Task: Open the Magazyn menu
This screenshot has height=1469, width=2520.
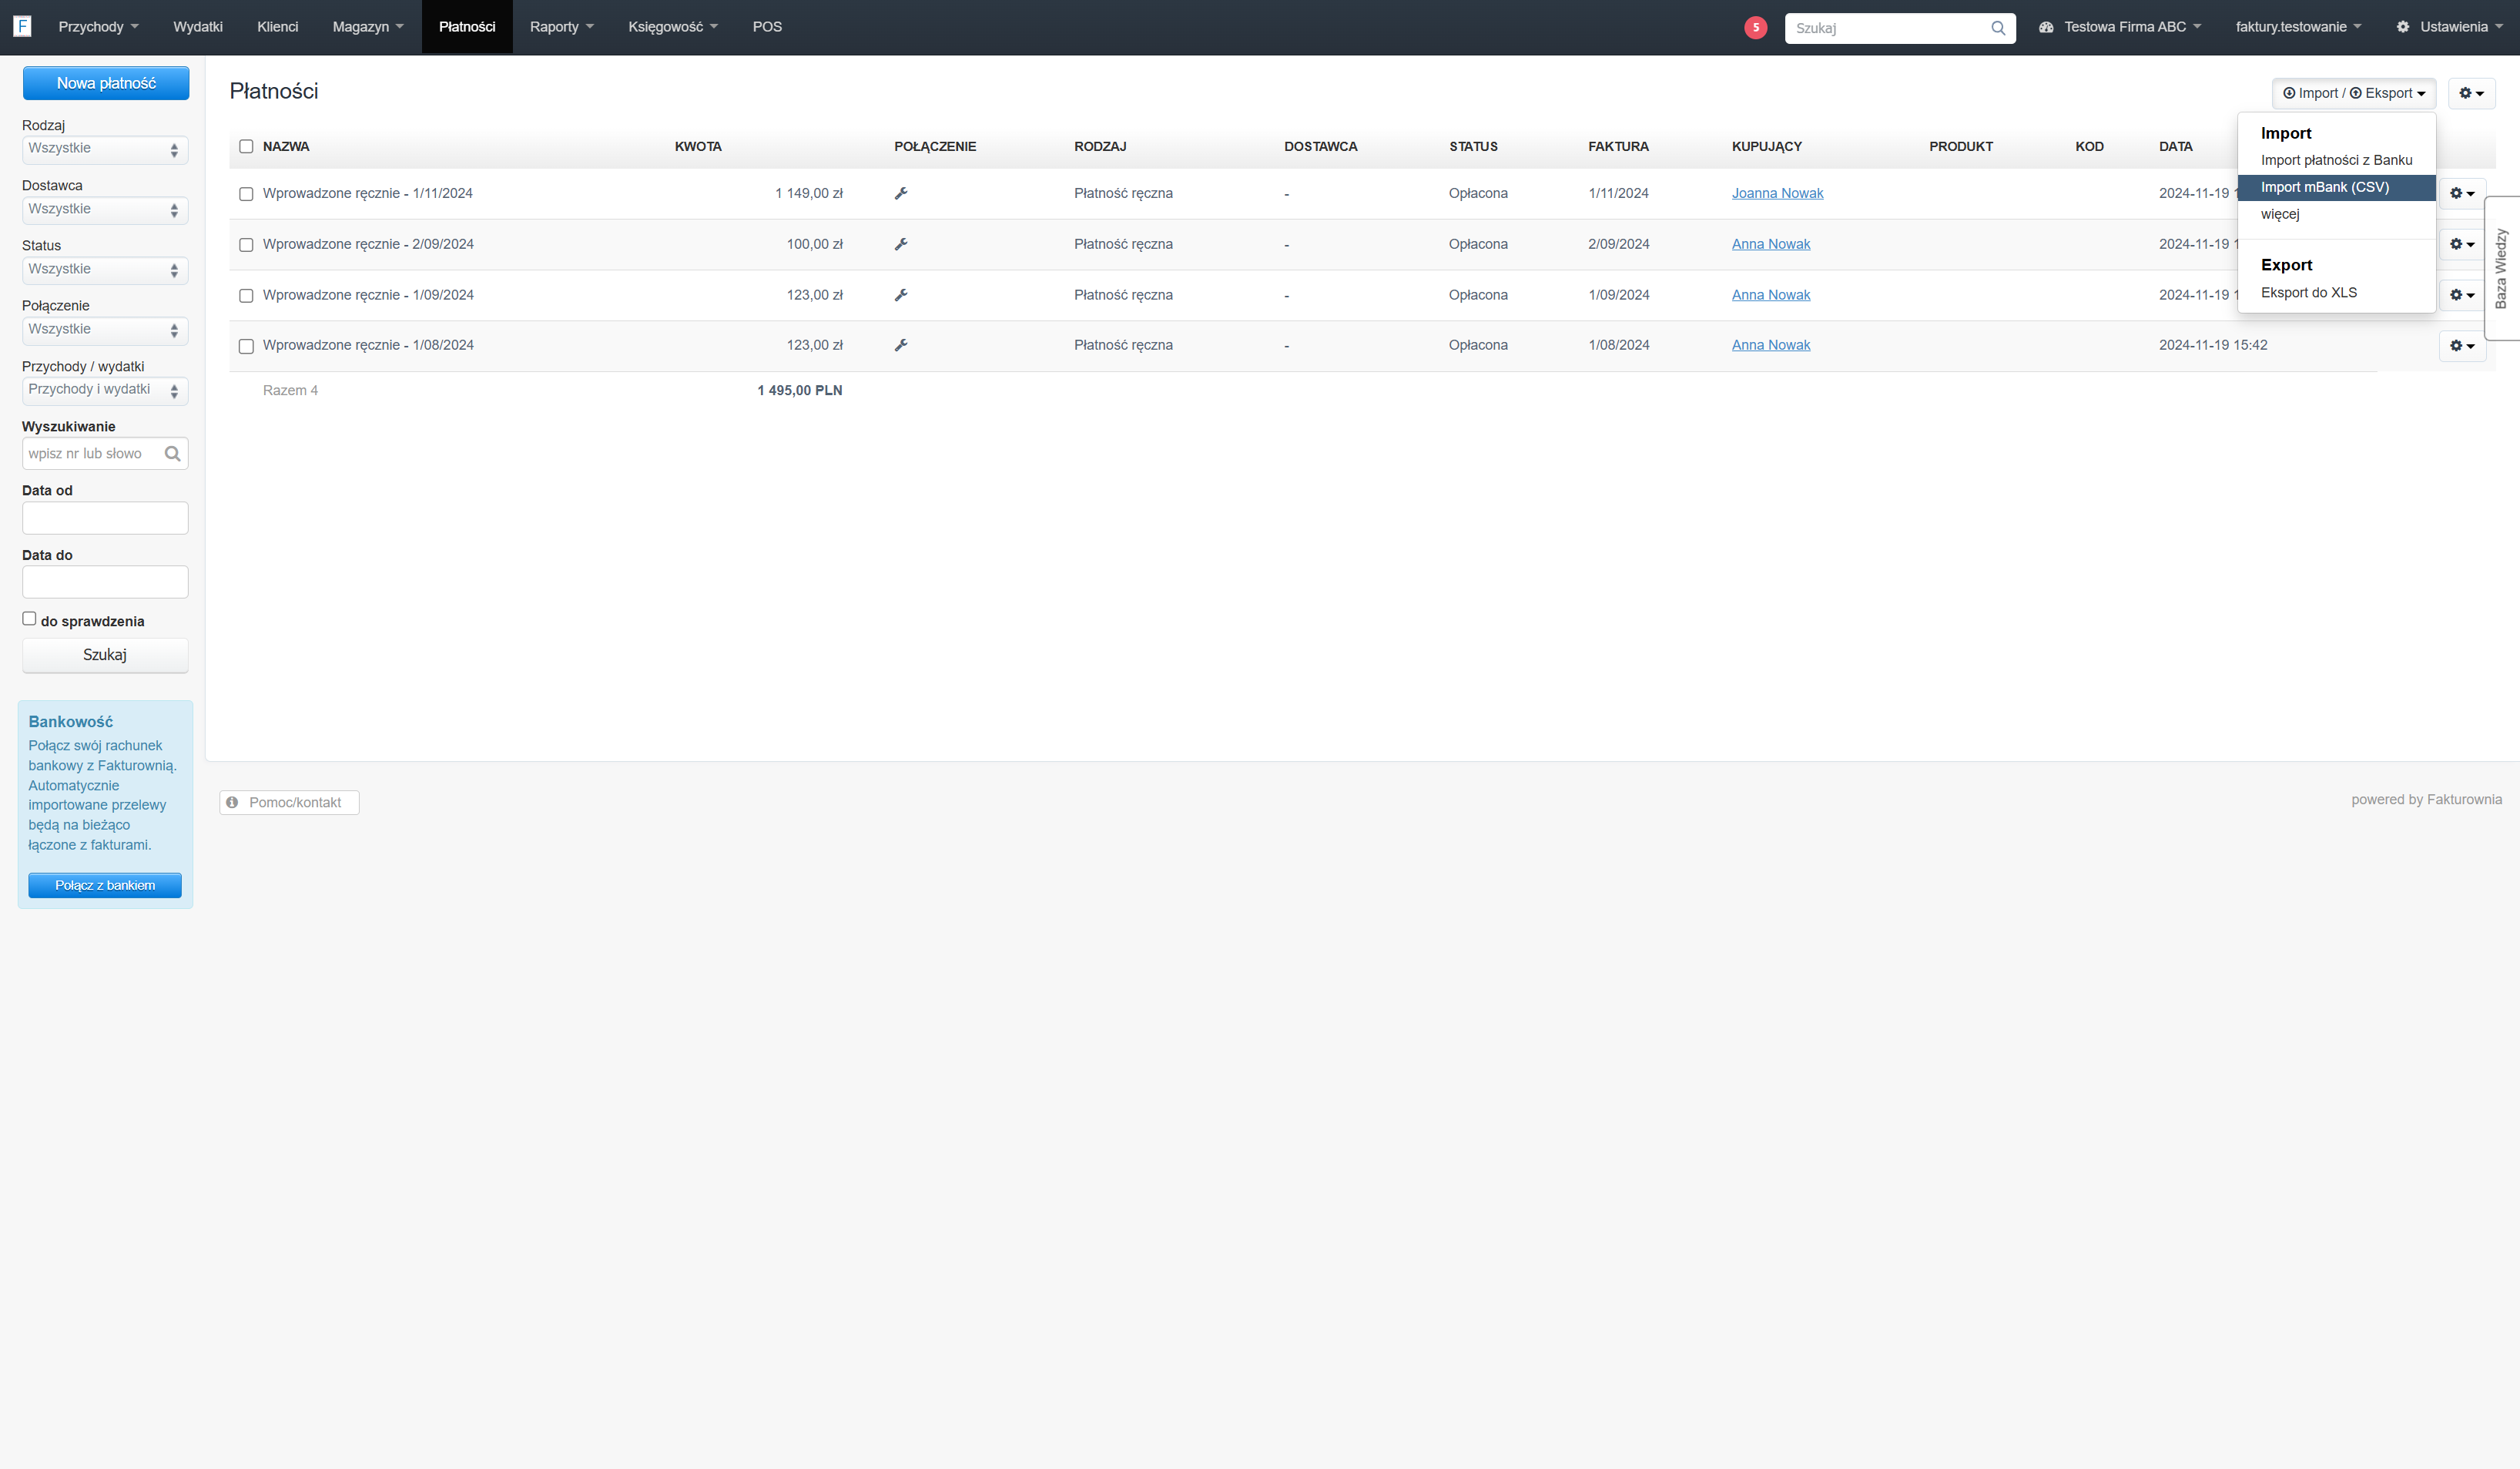Action: click(x=368, y=27)
